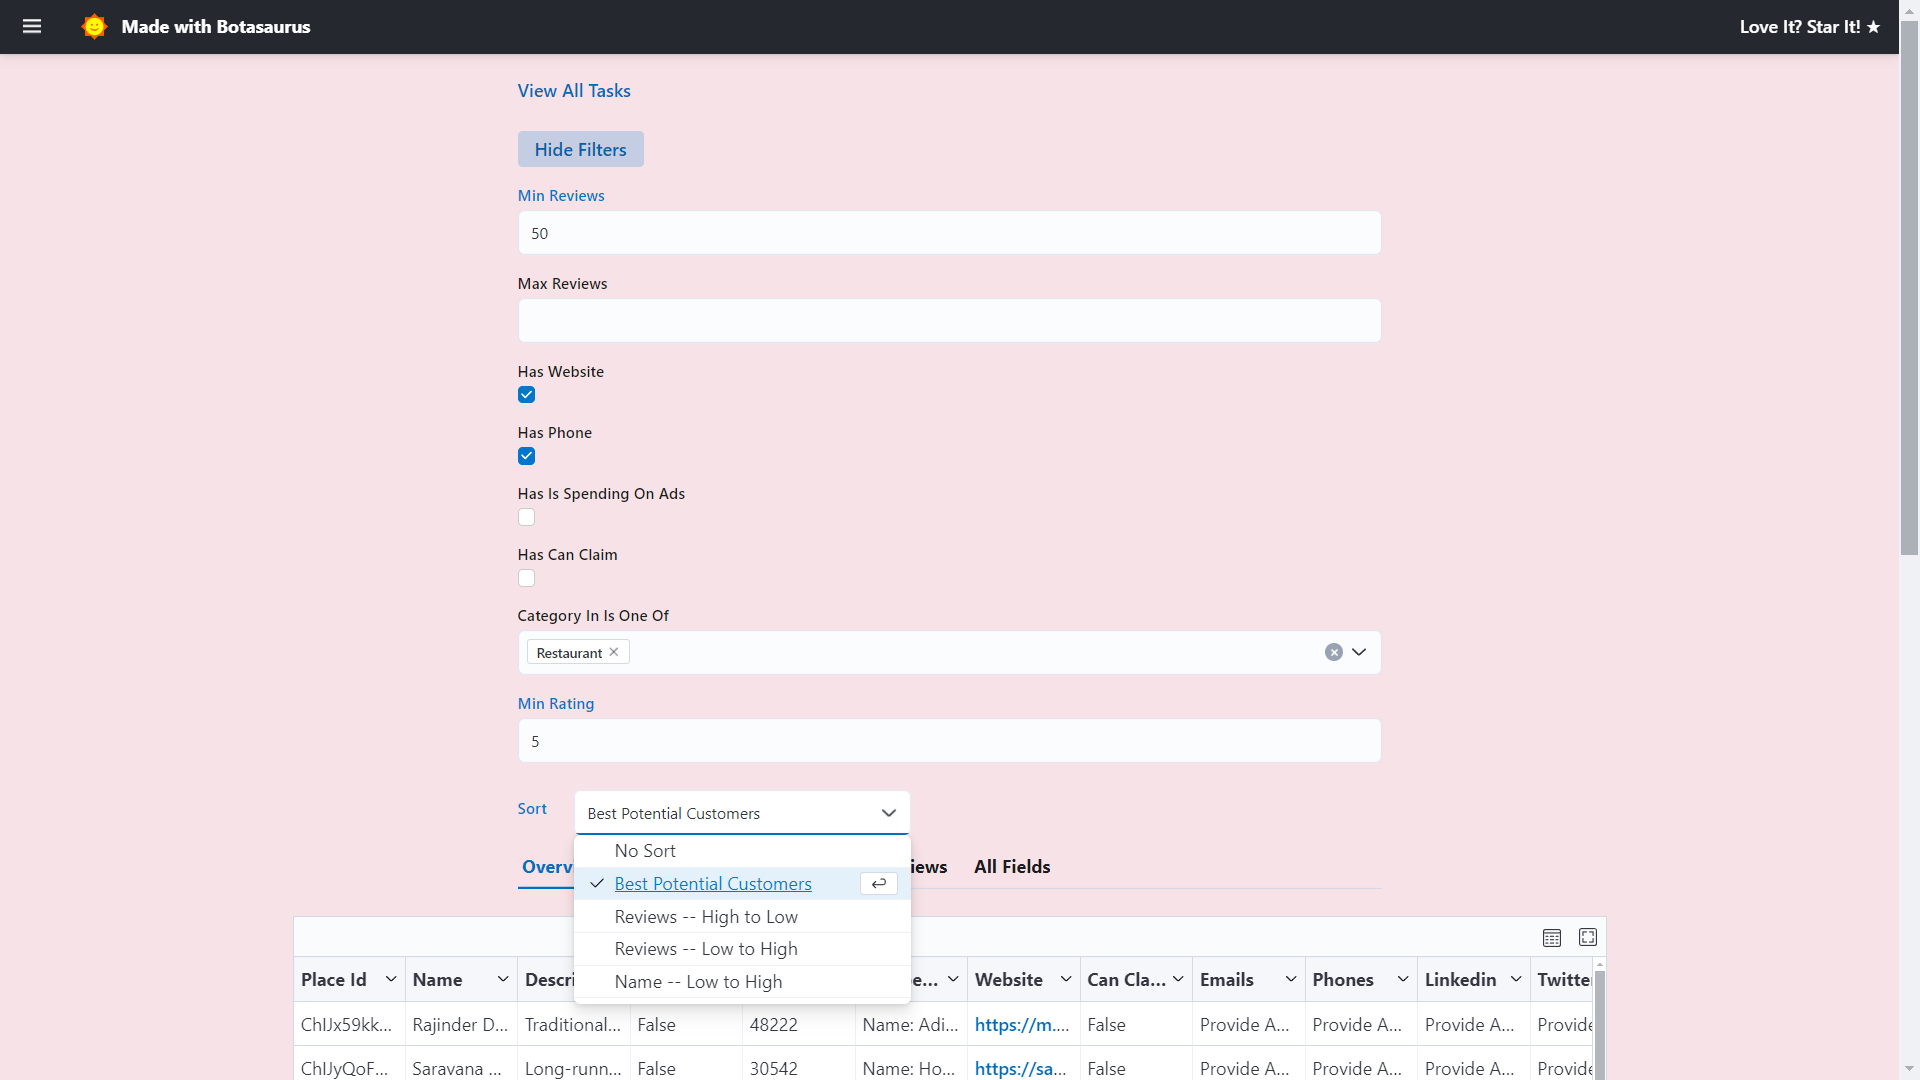1920x1080 pixels.
Task: Click the Max Reviews input field
Action: pyautogui.click(x=948, y=321)
